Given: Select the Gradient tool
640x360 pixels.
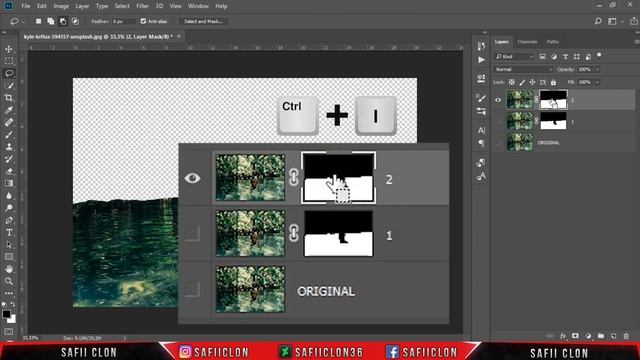Looking at the screenshot, I should 9,184.
